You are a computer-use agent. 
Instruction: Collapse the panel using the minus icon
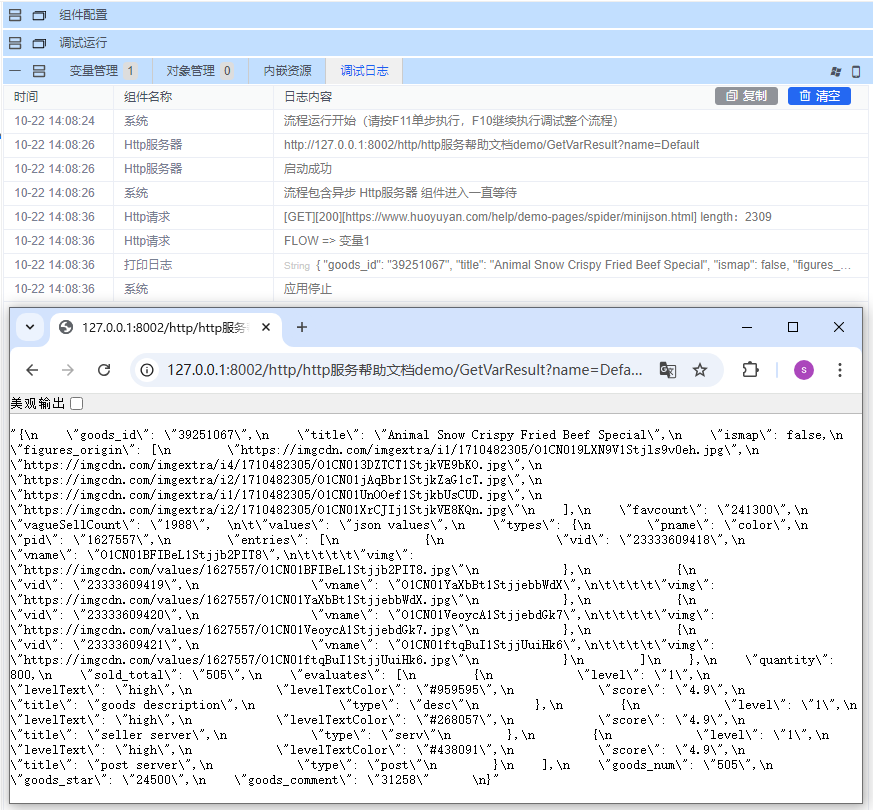point(15,71)
